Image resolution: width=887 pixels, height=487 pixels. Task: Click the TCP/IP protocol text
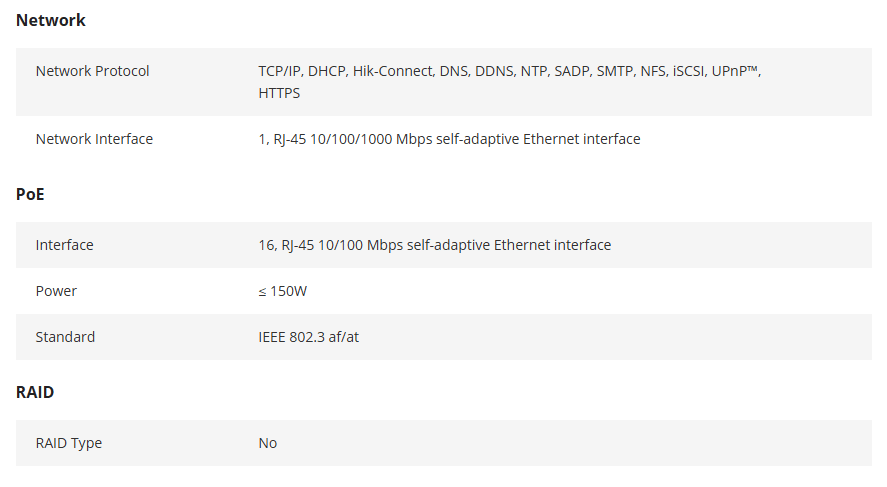279,71
